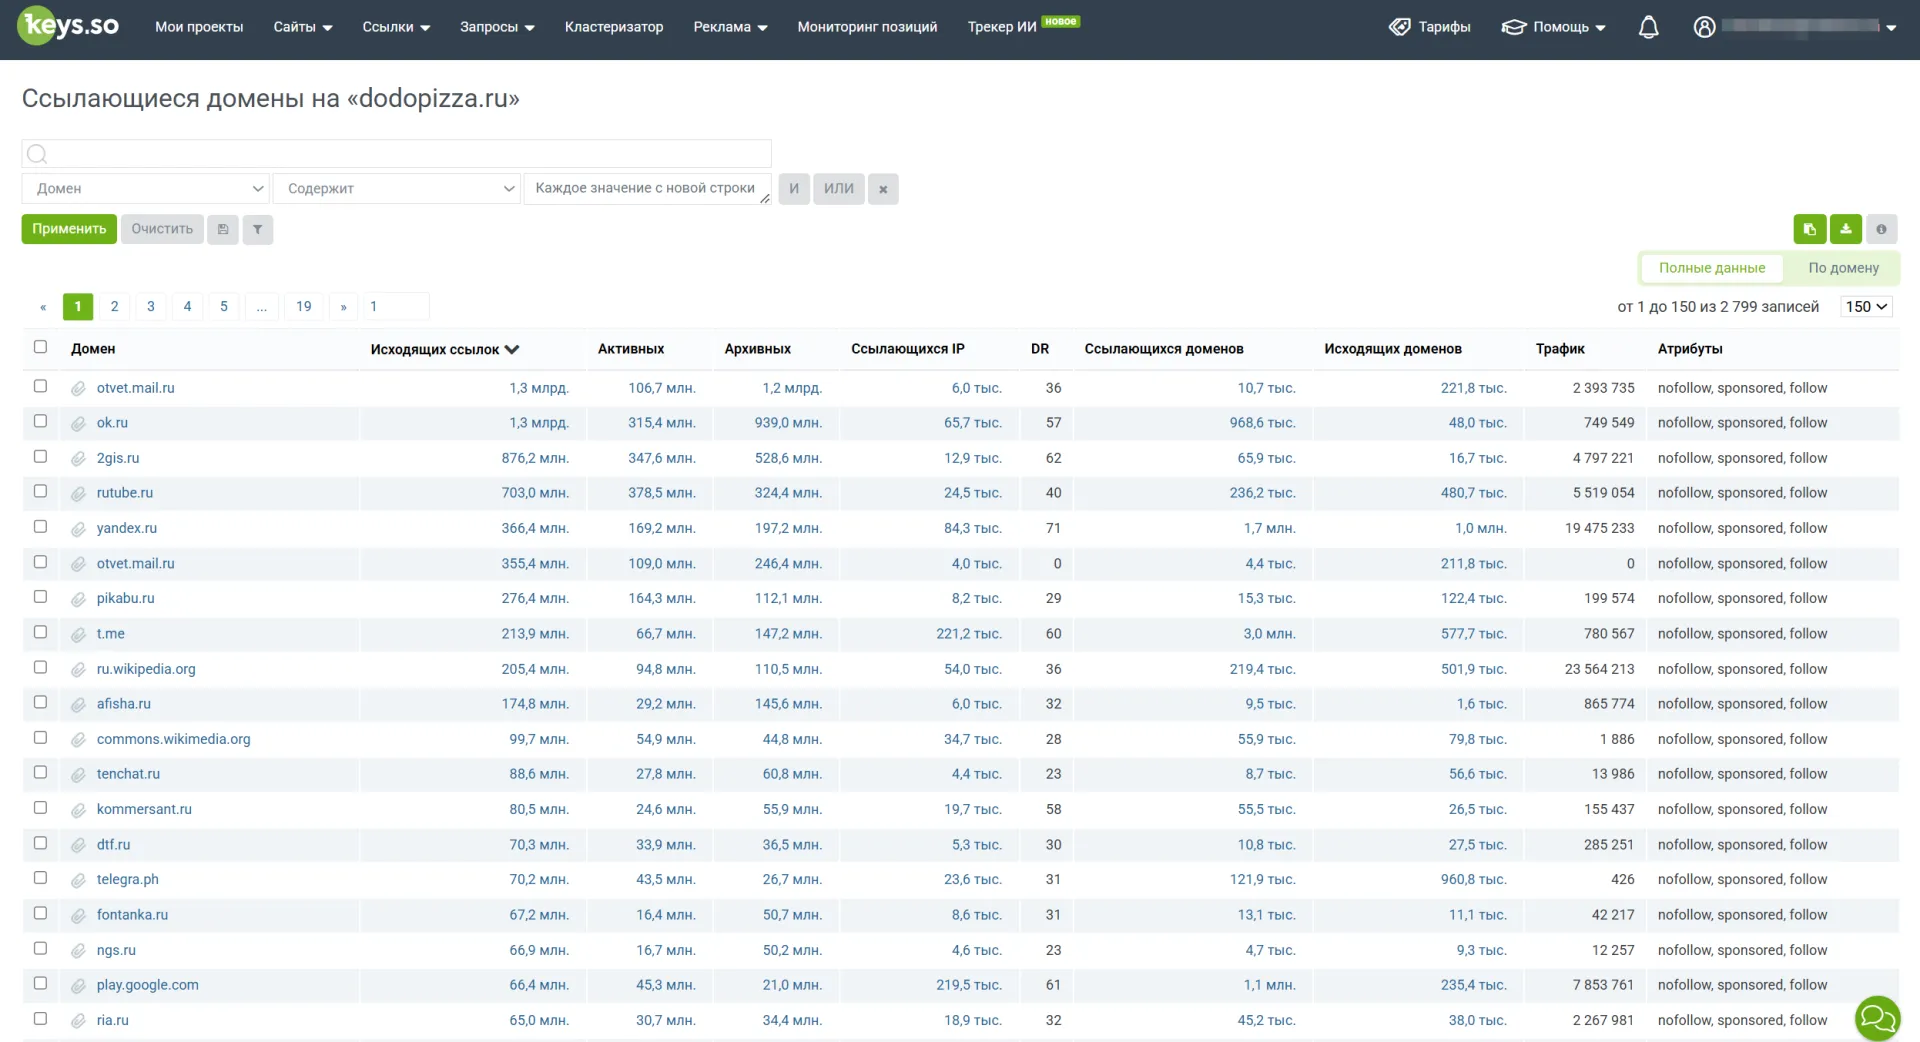This screenshot has height=1042, width=1920.
Task: Click the link icon beside ria.ru
Action: click(78, 1021)
